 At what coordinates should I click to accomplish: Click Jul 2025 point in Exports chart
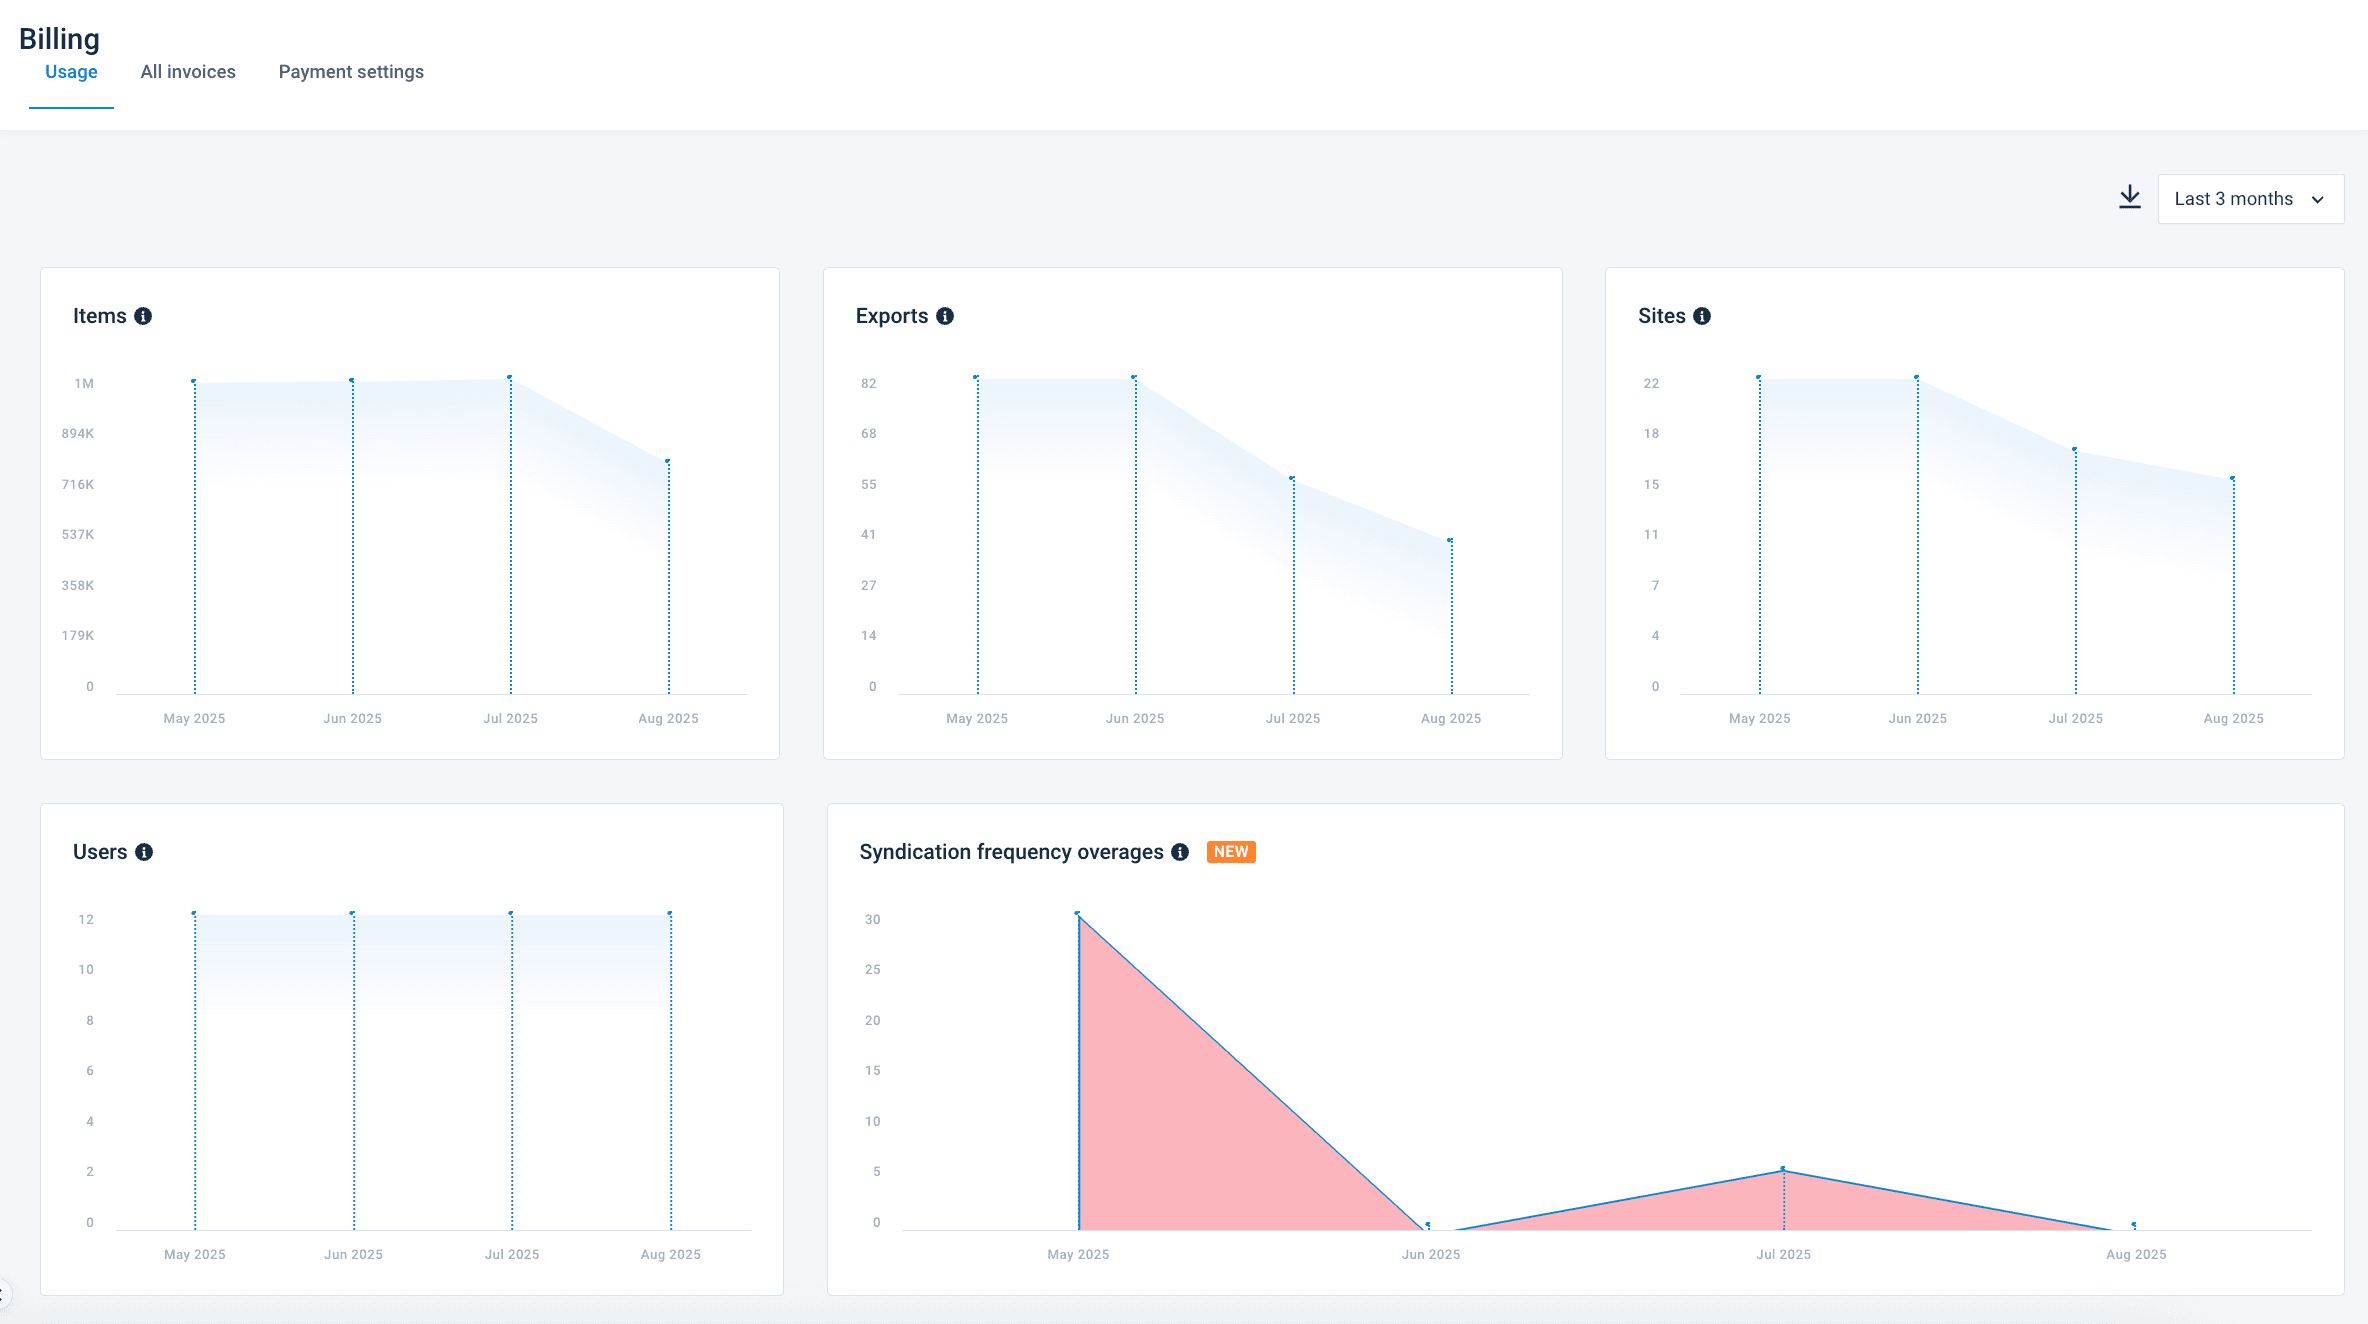[1292, 478]
